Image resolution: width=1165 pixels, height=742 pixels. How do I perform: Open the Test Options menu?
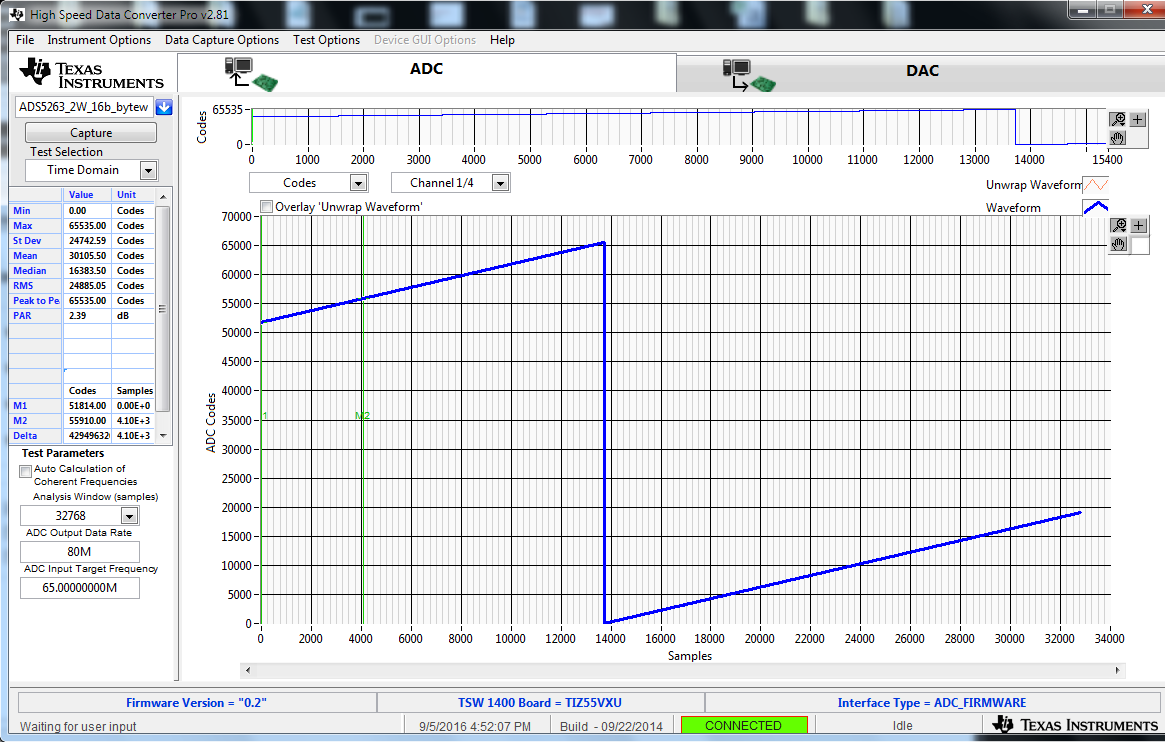pyautogui.click(x=326, y=40)
